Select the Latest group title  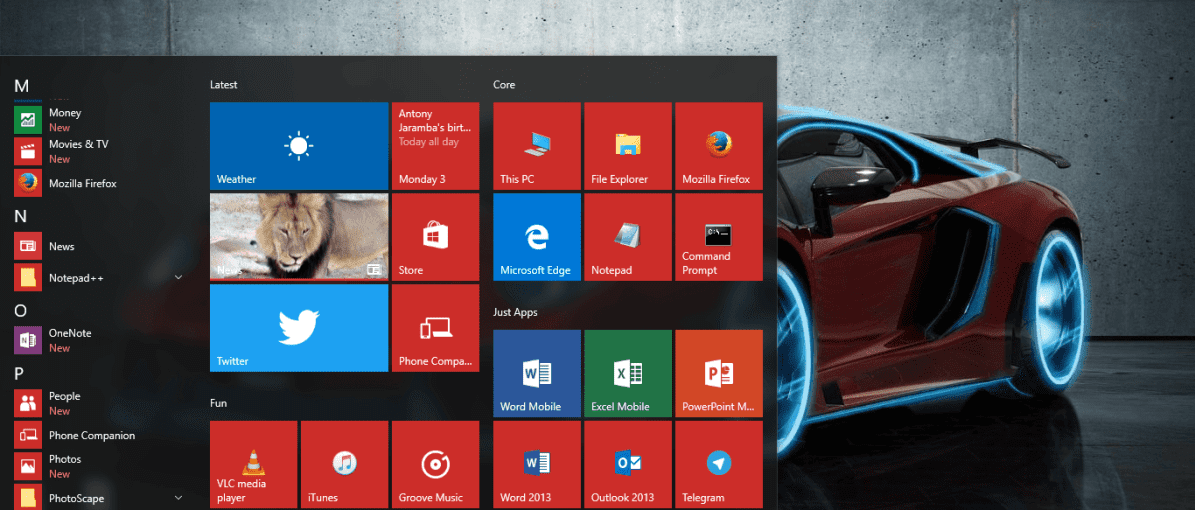[x=224, y=85]
